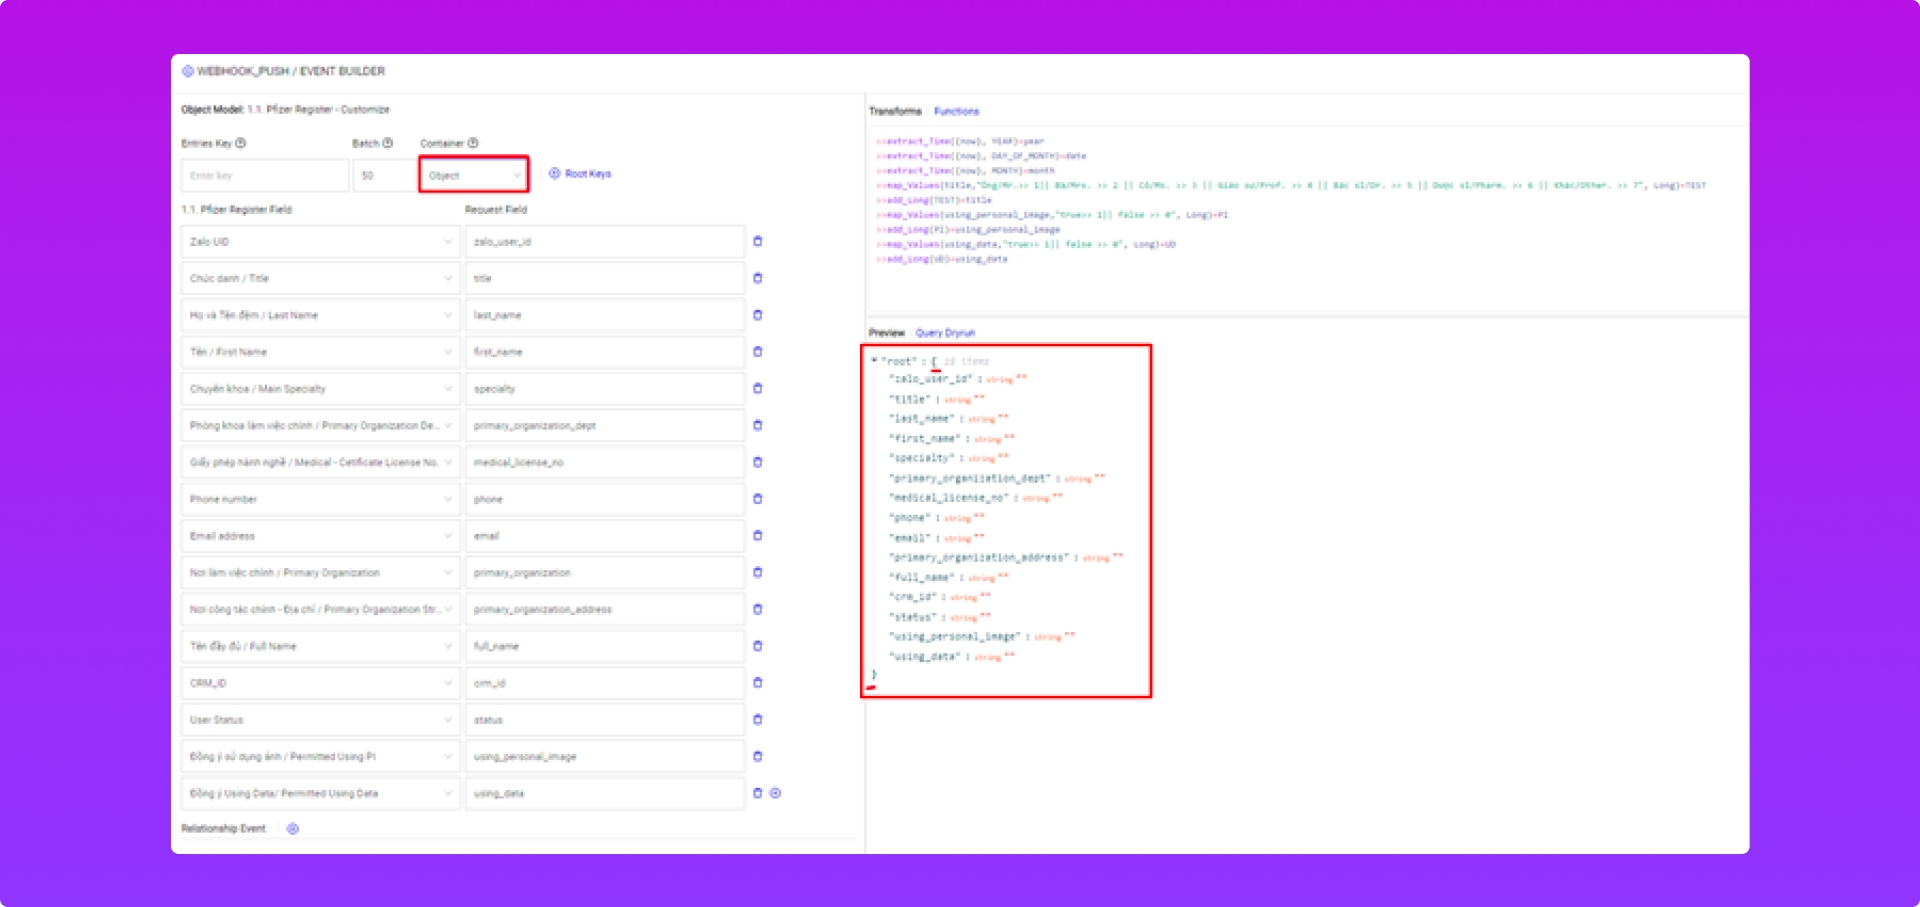1920x907 pixels.
Task: Collapse the root node in the JSON preview
Action: (x=874, y=361)
